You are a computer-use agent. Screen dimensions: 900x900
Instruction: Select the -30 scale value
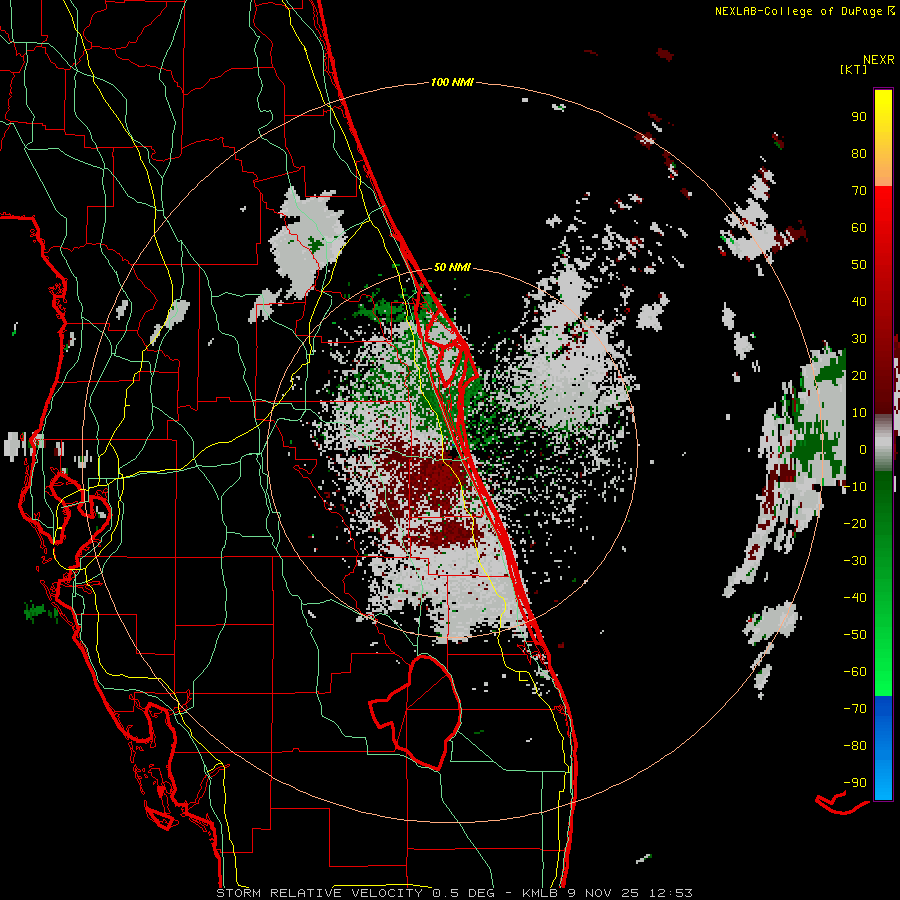855,561
